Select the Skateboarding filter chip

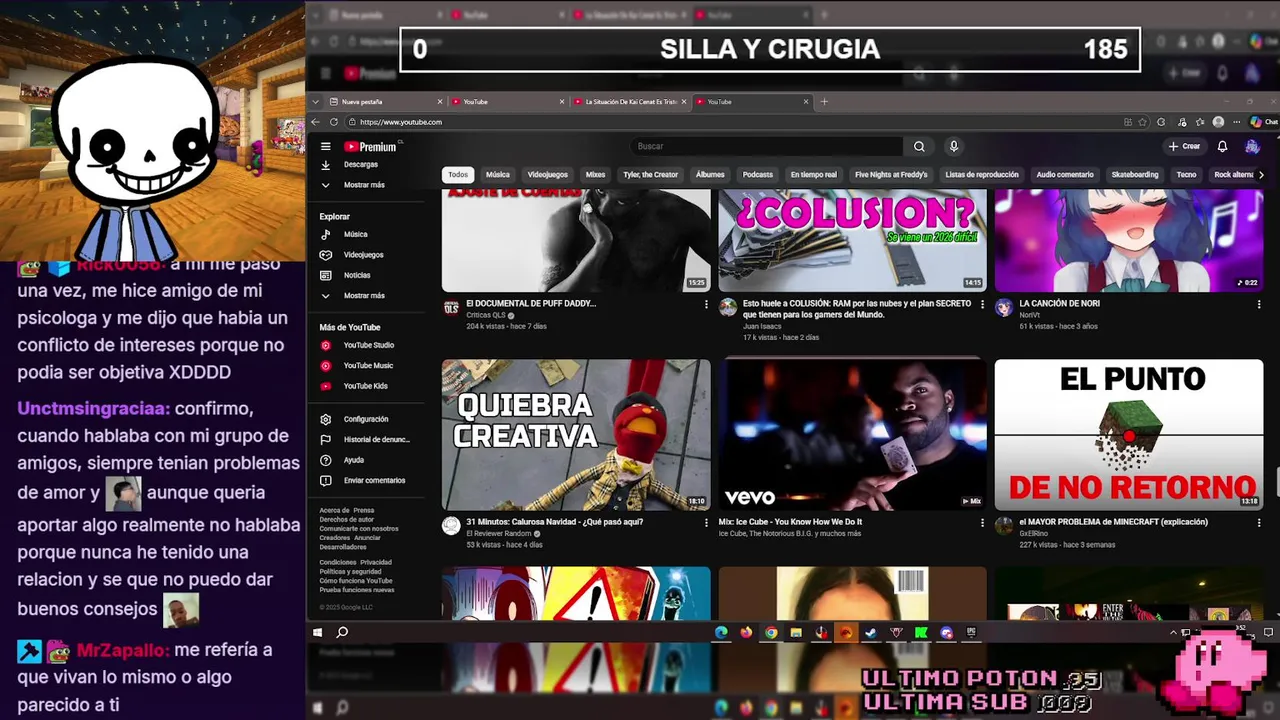1135,175
